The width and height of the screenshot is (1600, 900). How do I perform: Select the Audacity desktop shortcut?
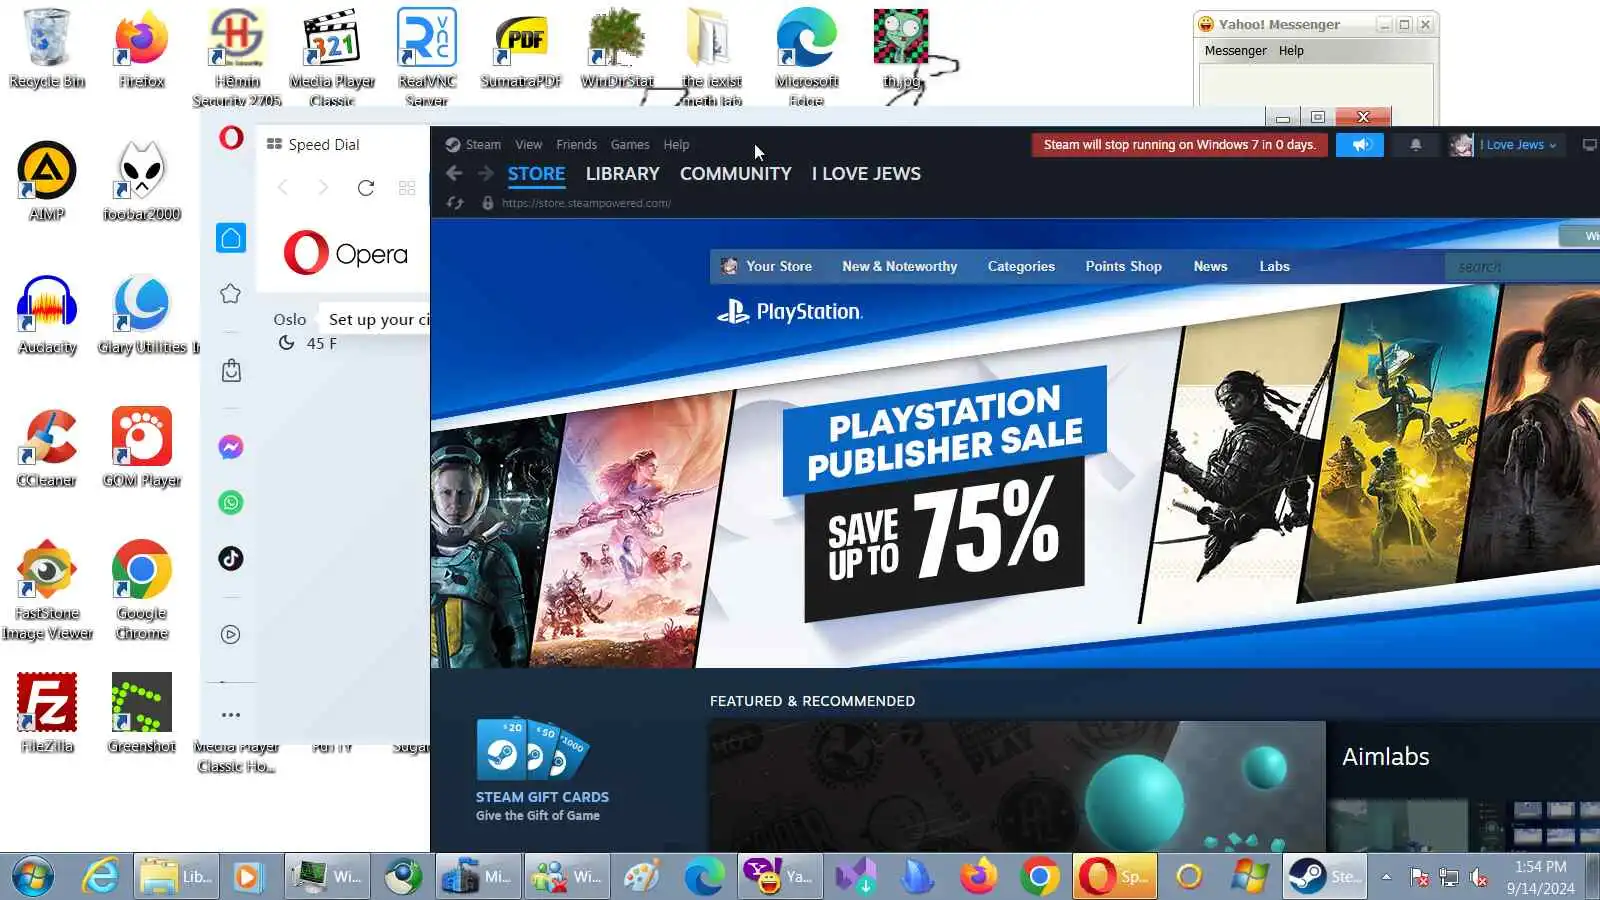point(47,315)
